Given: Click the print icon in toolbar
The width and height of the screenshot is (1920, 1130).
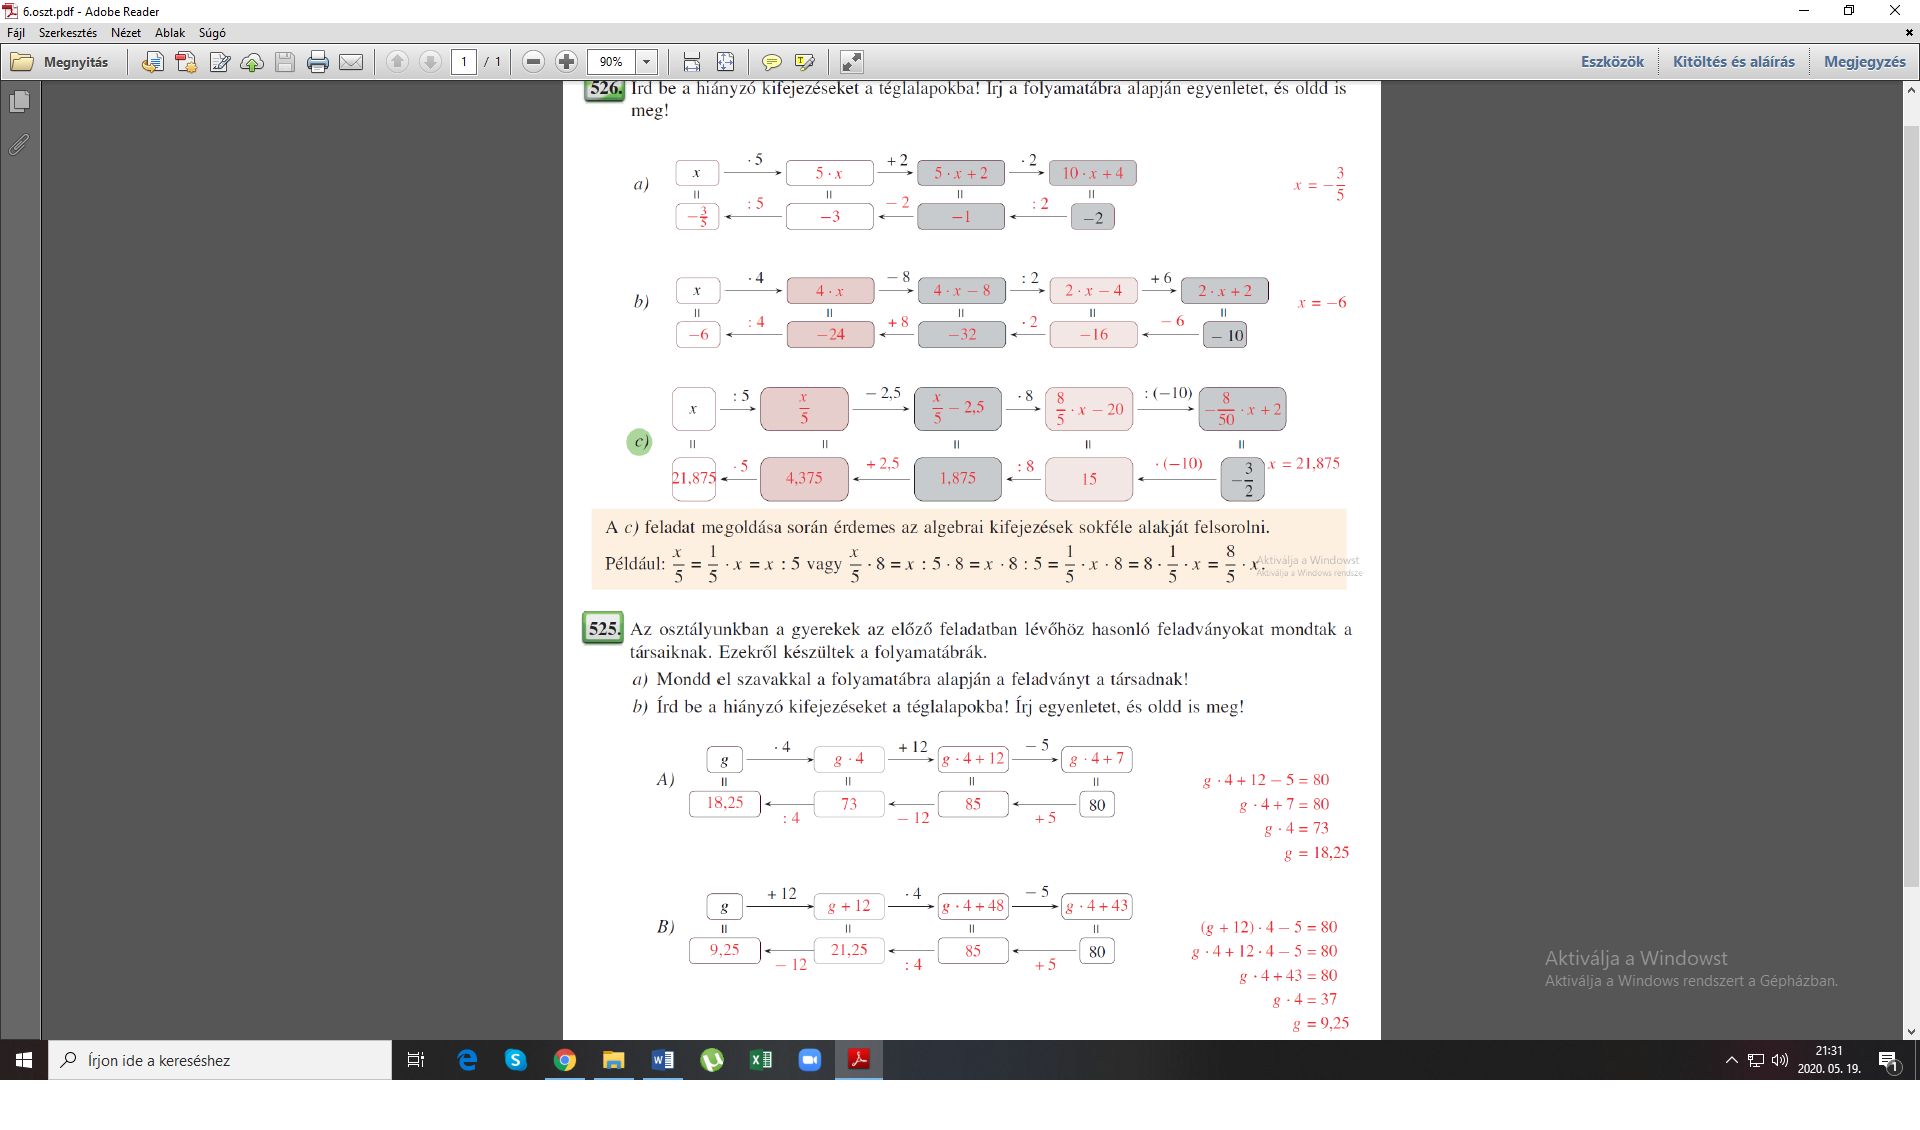Looking at the screenshot, I should click(x=318, y=62).
